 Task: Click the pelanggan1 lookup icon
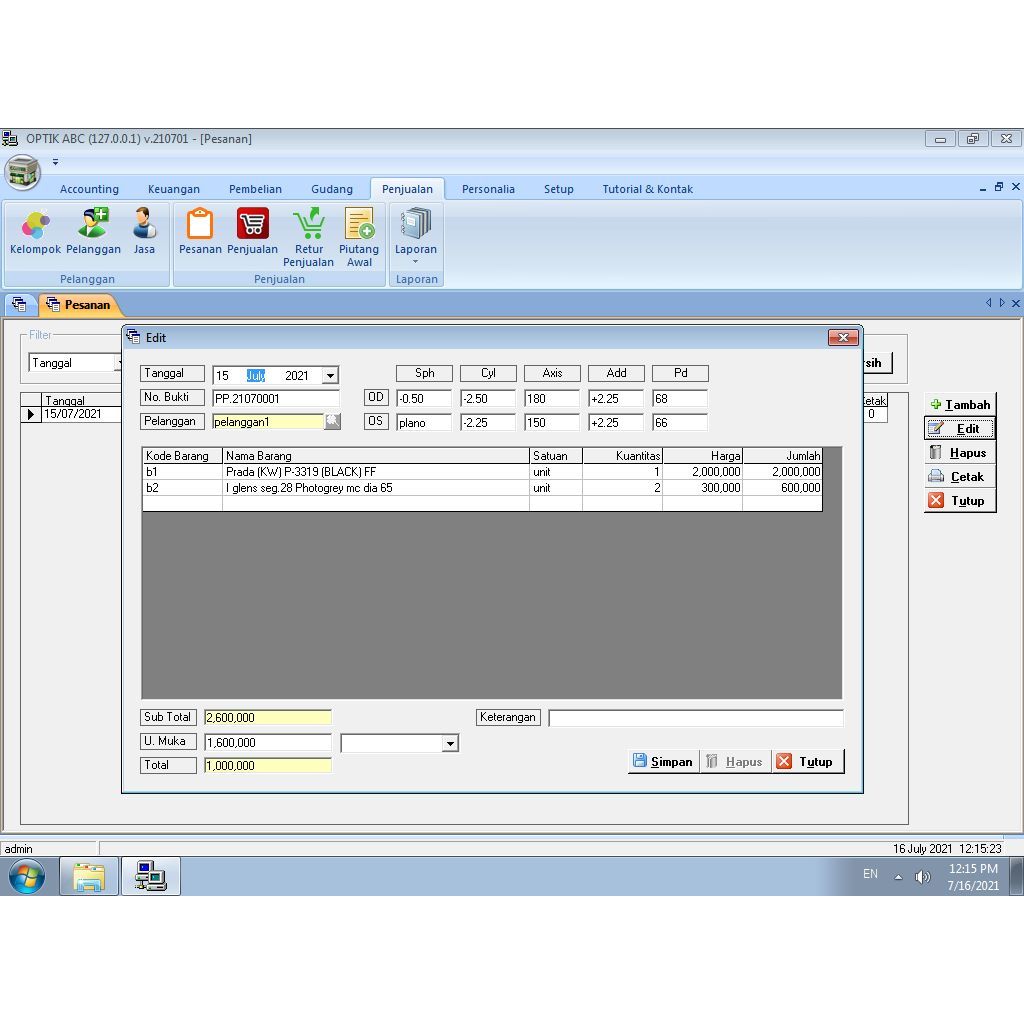(x=333, y=421)
